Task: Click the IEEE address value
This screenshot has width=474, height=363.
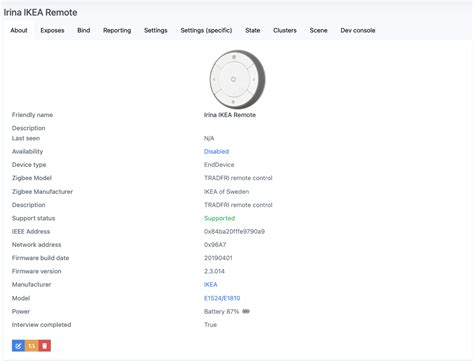Action: 234,231
